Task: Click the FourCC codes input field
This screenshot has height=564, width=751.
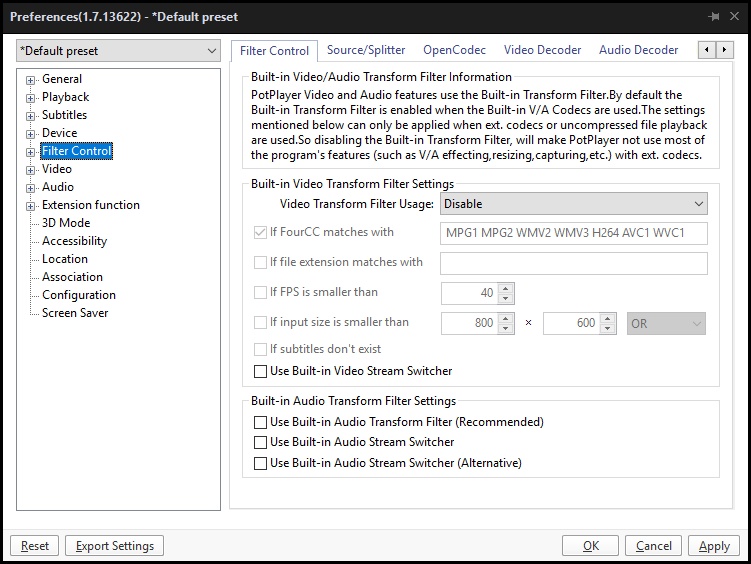Action: pos(574,233)
